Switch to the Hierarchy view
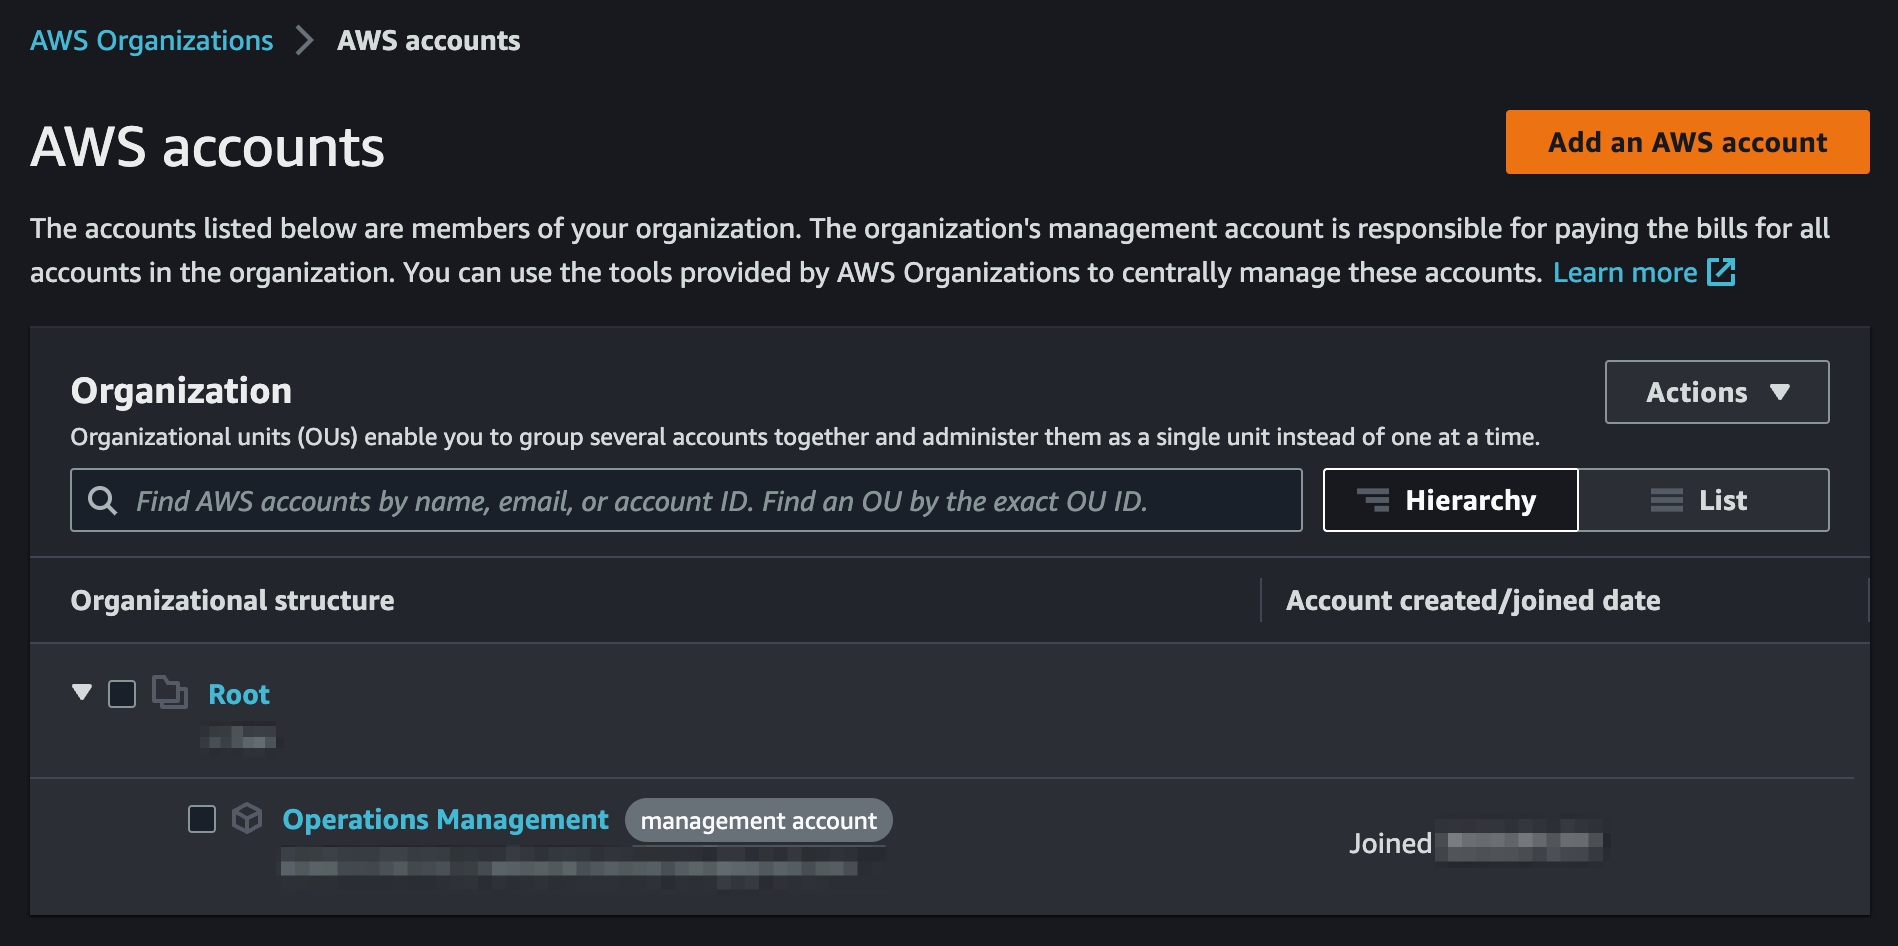 point(1450,500)
